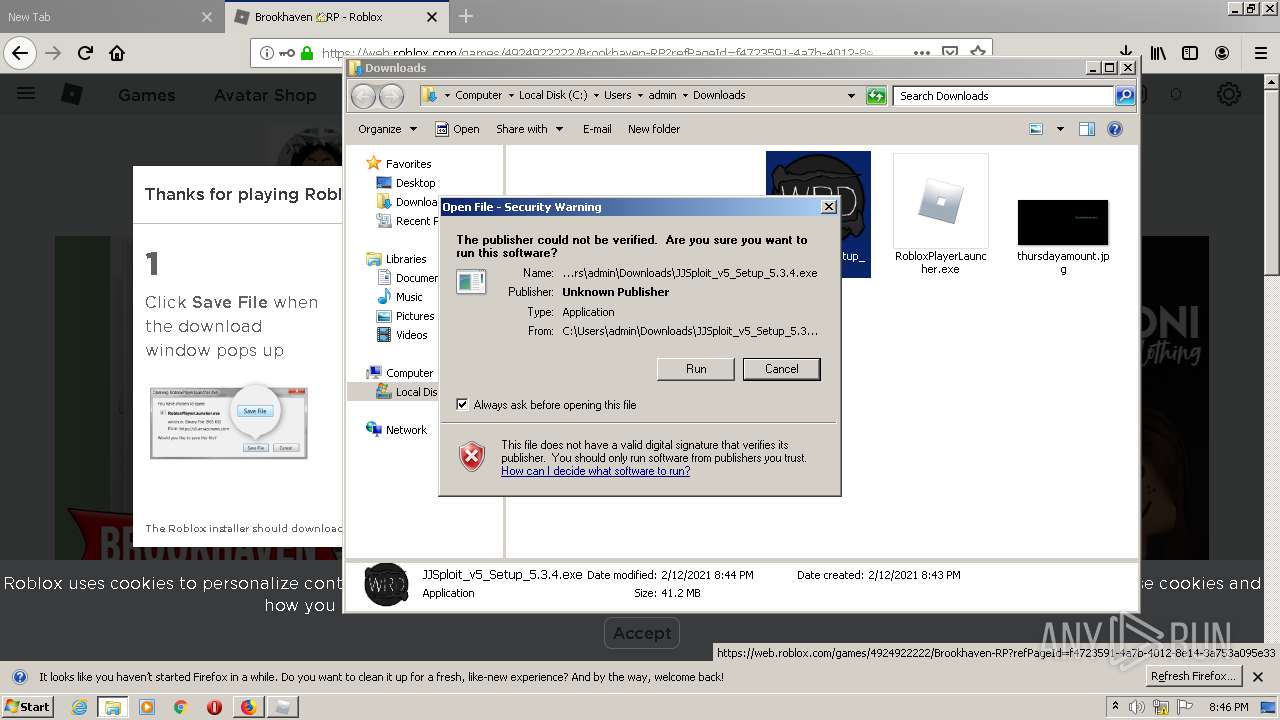The width and height of the screenshot is (1280, 720).
Task: Uncheck Always ask before opening this file
Action: point(462,405)
